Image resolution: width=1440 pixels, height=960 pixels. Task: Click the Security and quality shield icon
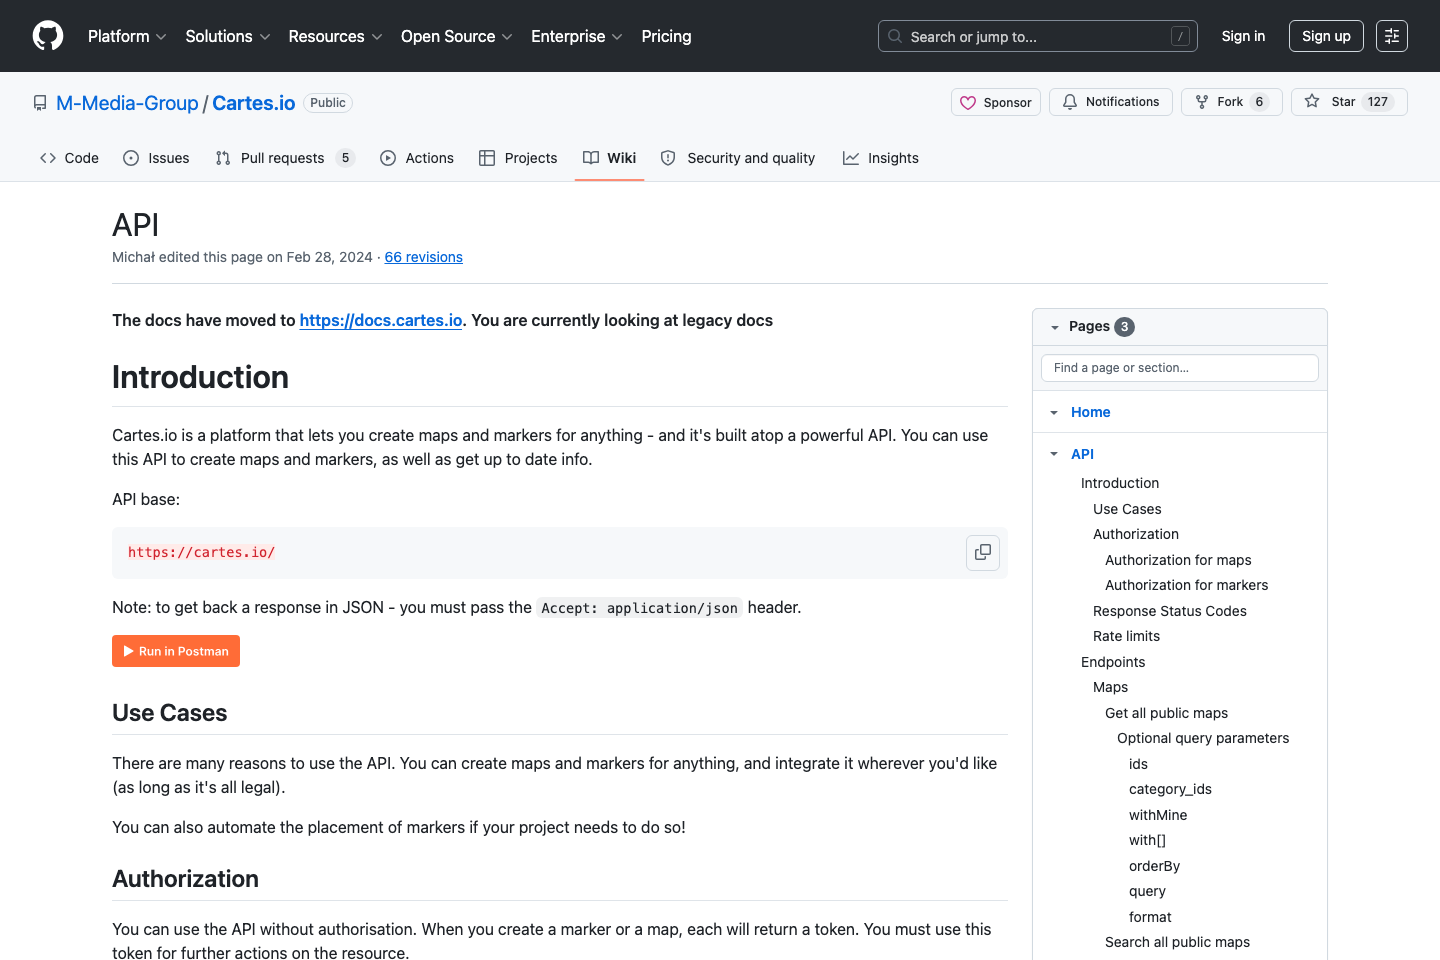[667, 157]
